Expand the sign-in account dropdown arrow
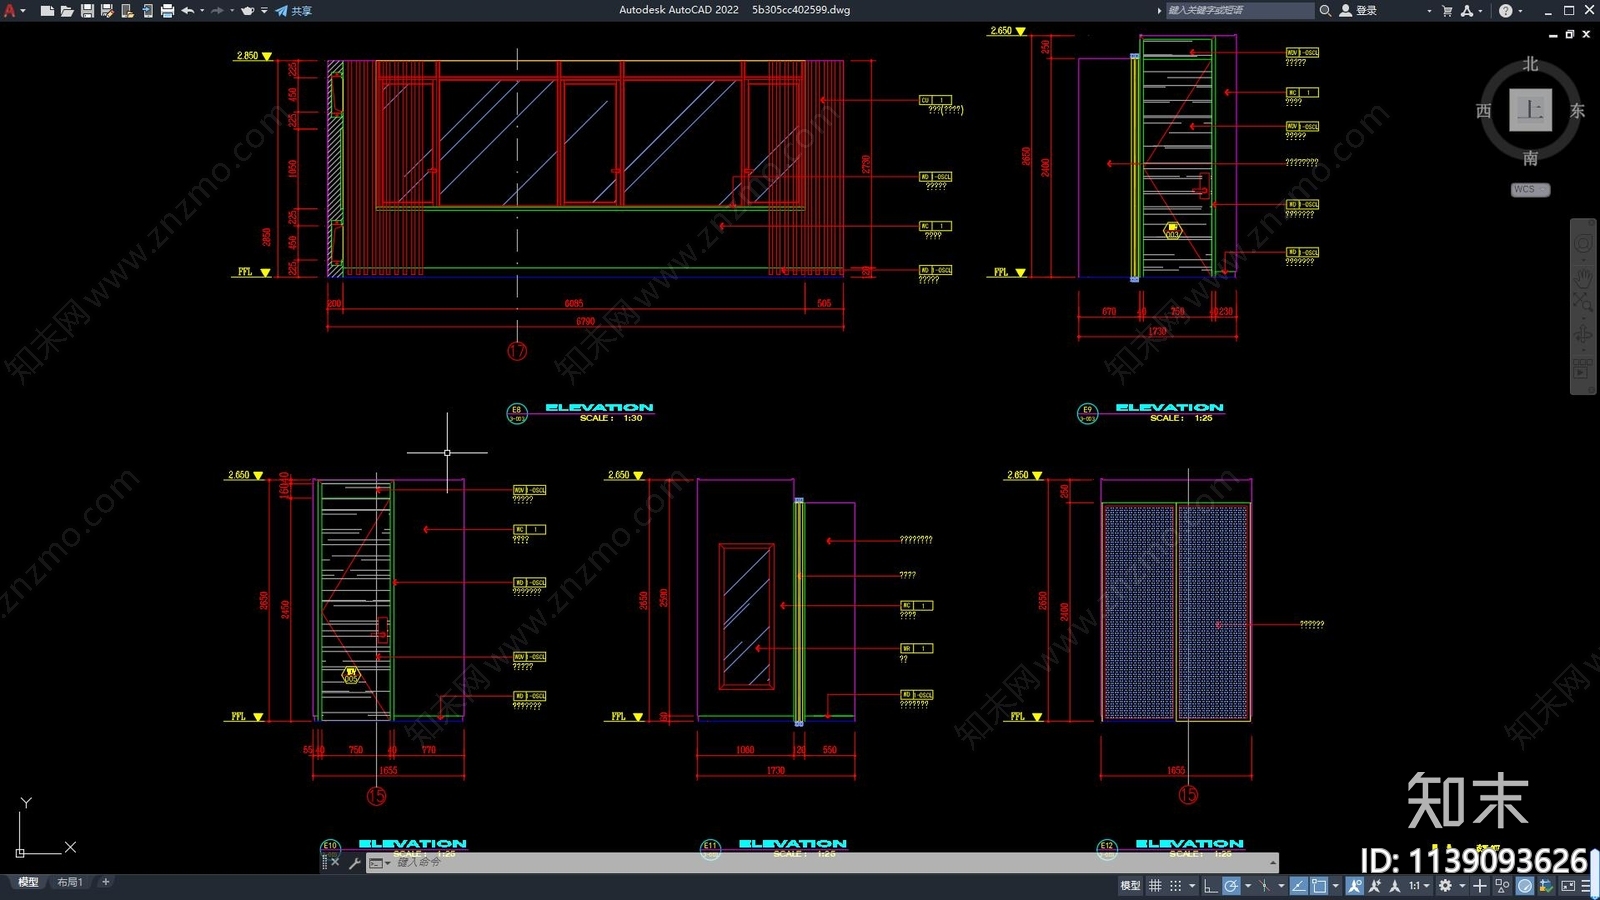 [1429, 10]
